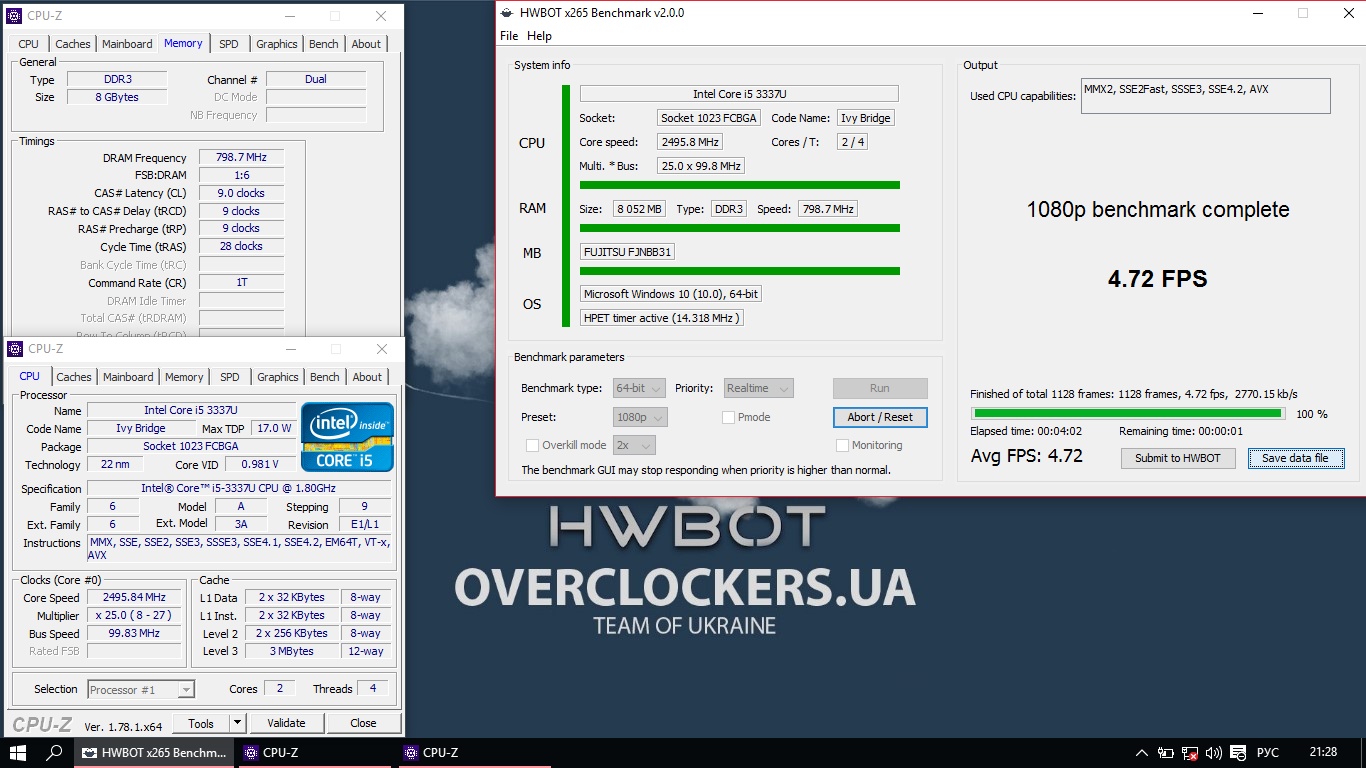Viewport: 1366px width, 768px height.
Task: Click the Level 3 cache 3 MBytes value
Action: [x=292, y=651]
